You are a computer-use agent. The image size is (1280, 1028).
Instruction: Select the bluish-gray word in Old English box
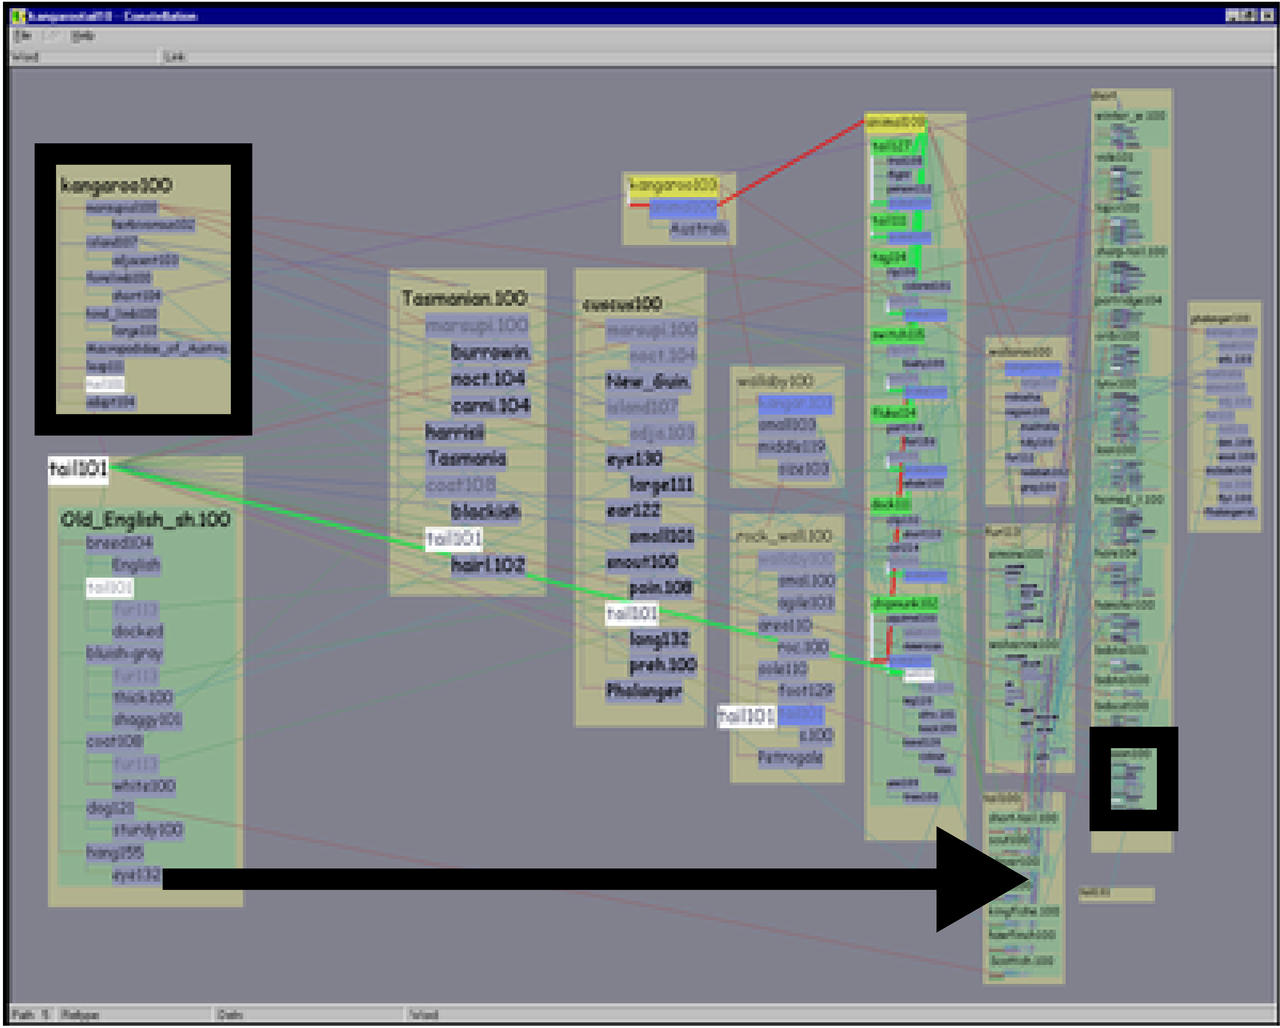[124, 653]
